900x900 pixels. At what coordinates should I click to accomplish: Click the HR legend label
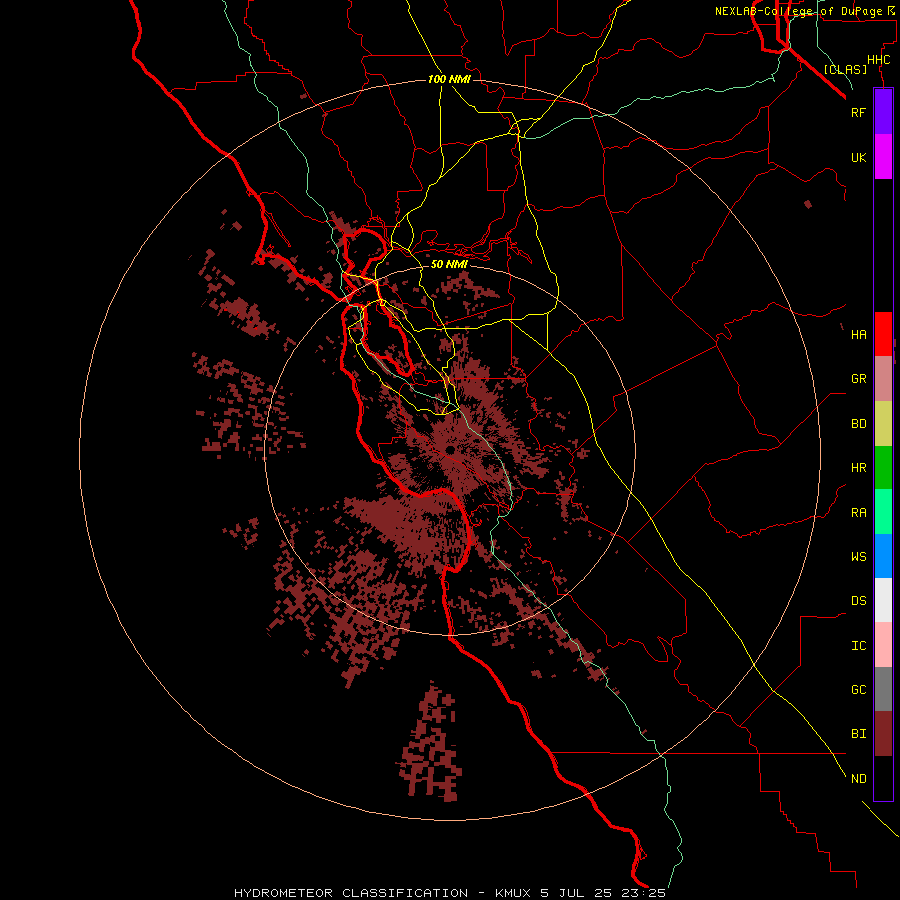click(x=858, y=468)
